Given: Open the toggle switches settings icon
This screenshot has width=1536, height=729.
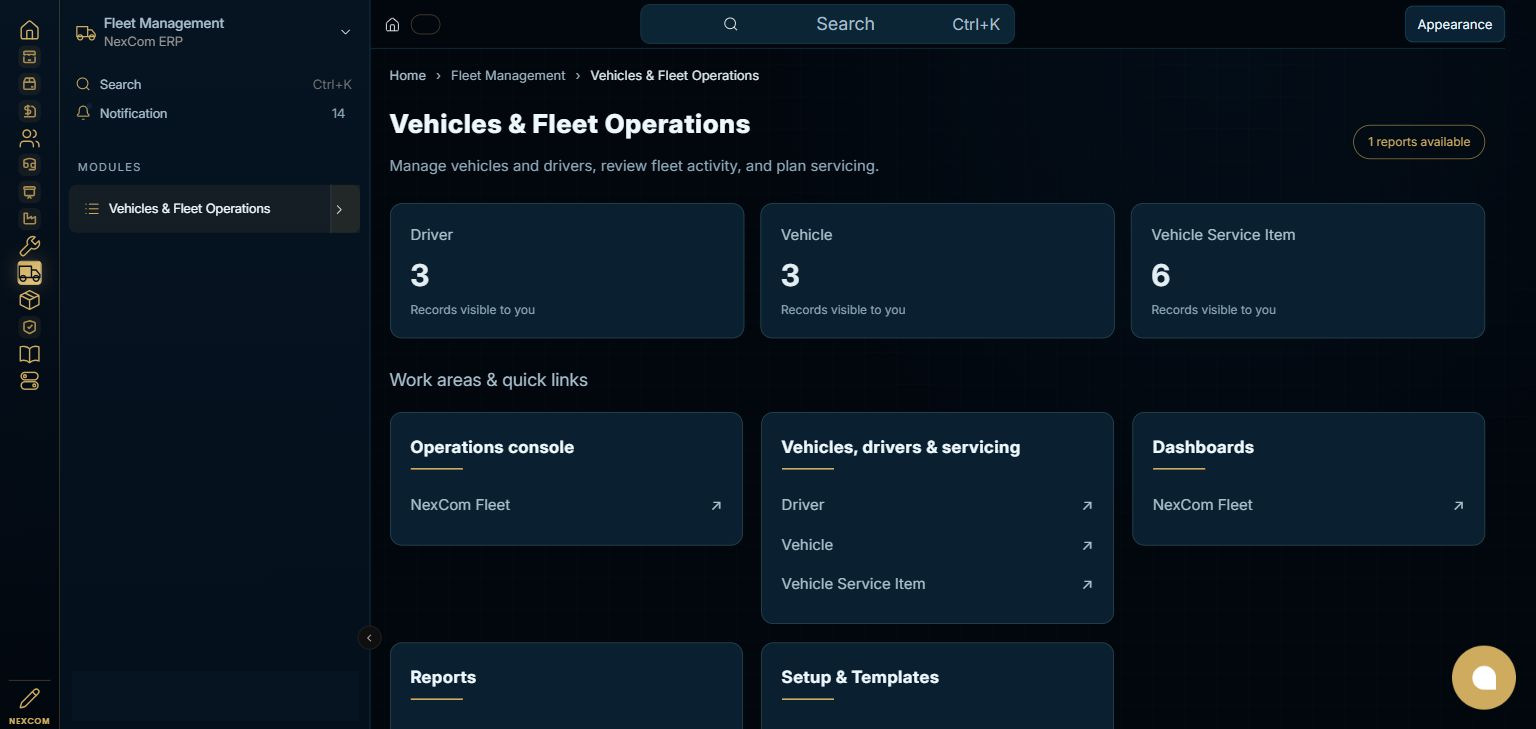Looking at the screenshot, I should (x=29, y=381).
